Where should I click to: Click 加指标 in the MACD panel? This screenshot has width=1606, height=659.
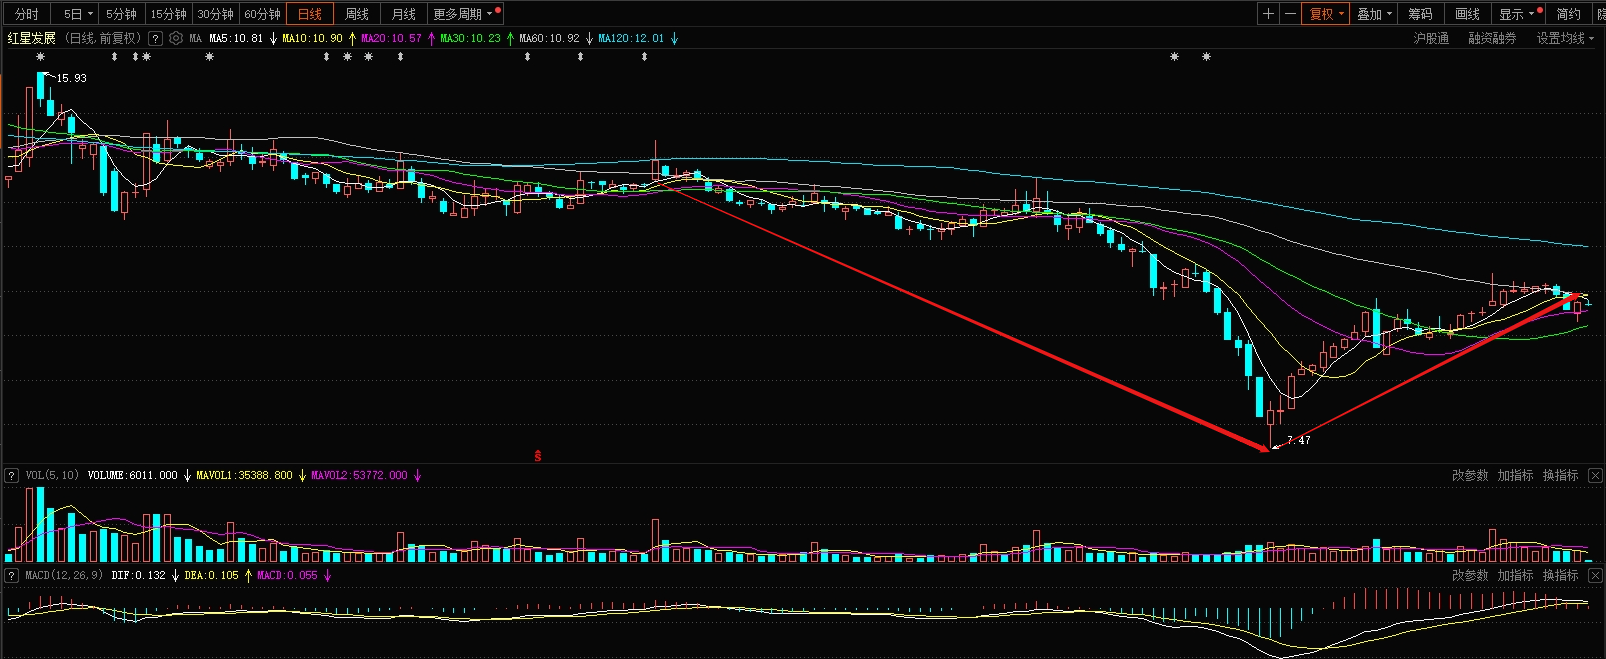coord(1515,575)
